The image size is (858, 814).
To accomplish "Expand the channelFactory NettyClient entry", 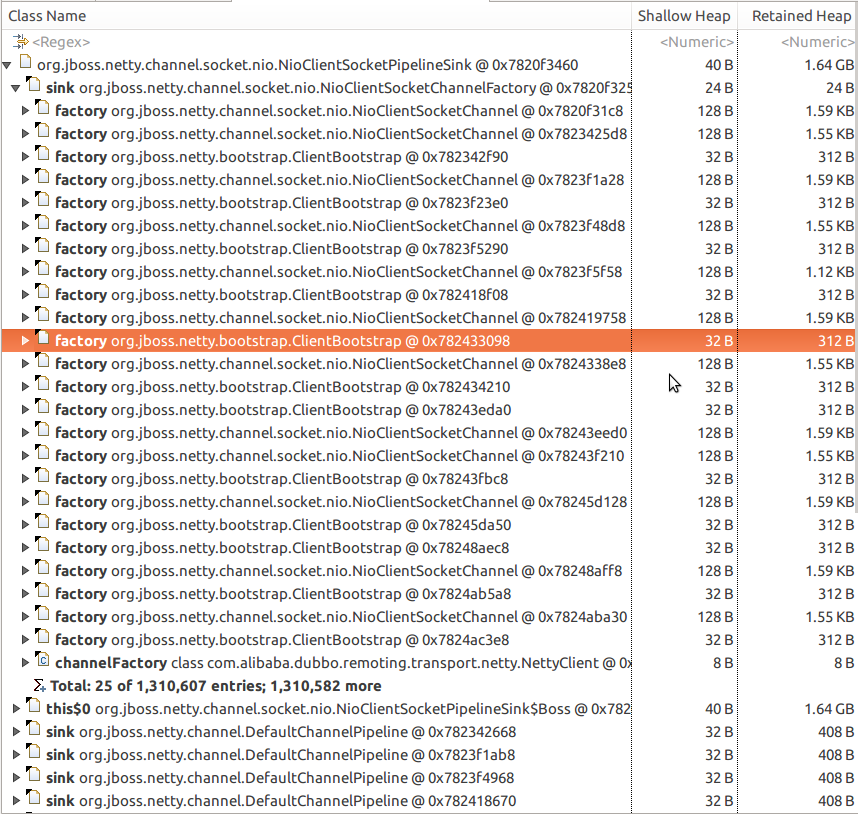I will tap(24, 662).
